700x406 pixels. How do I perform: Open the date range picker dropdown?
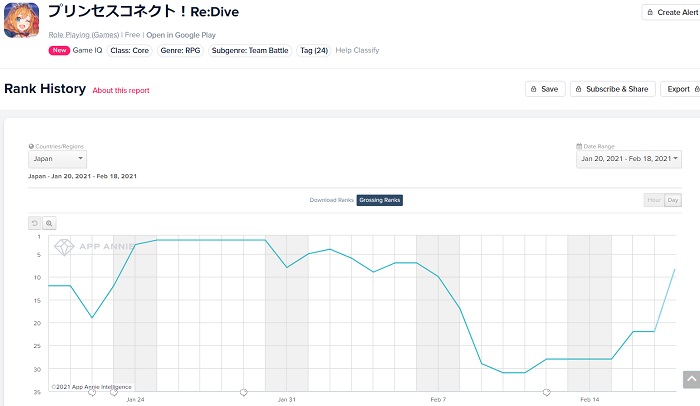click(629, 159)
